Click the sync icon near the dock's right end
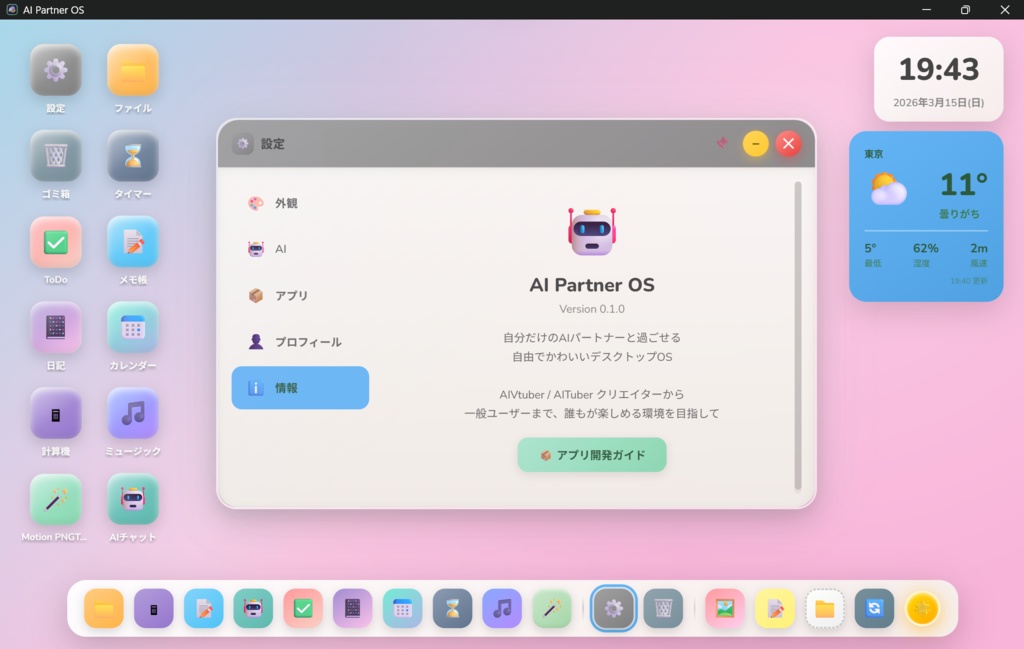Screen dimensions: 1024x649 (874, 608)
